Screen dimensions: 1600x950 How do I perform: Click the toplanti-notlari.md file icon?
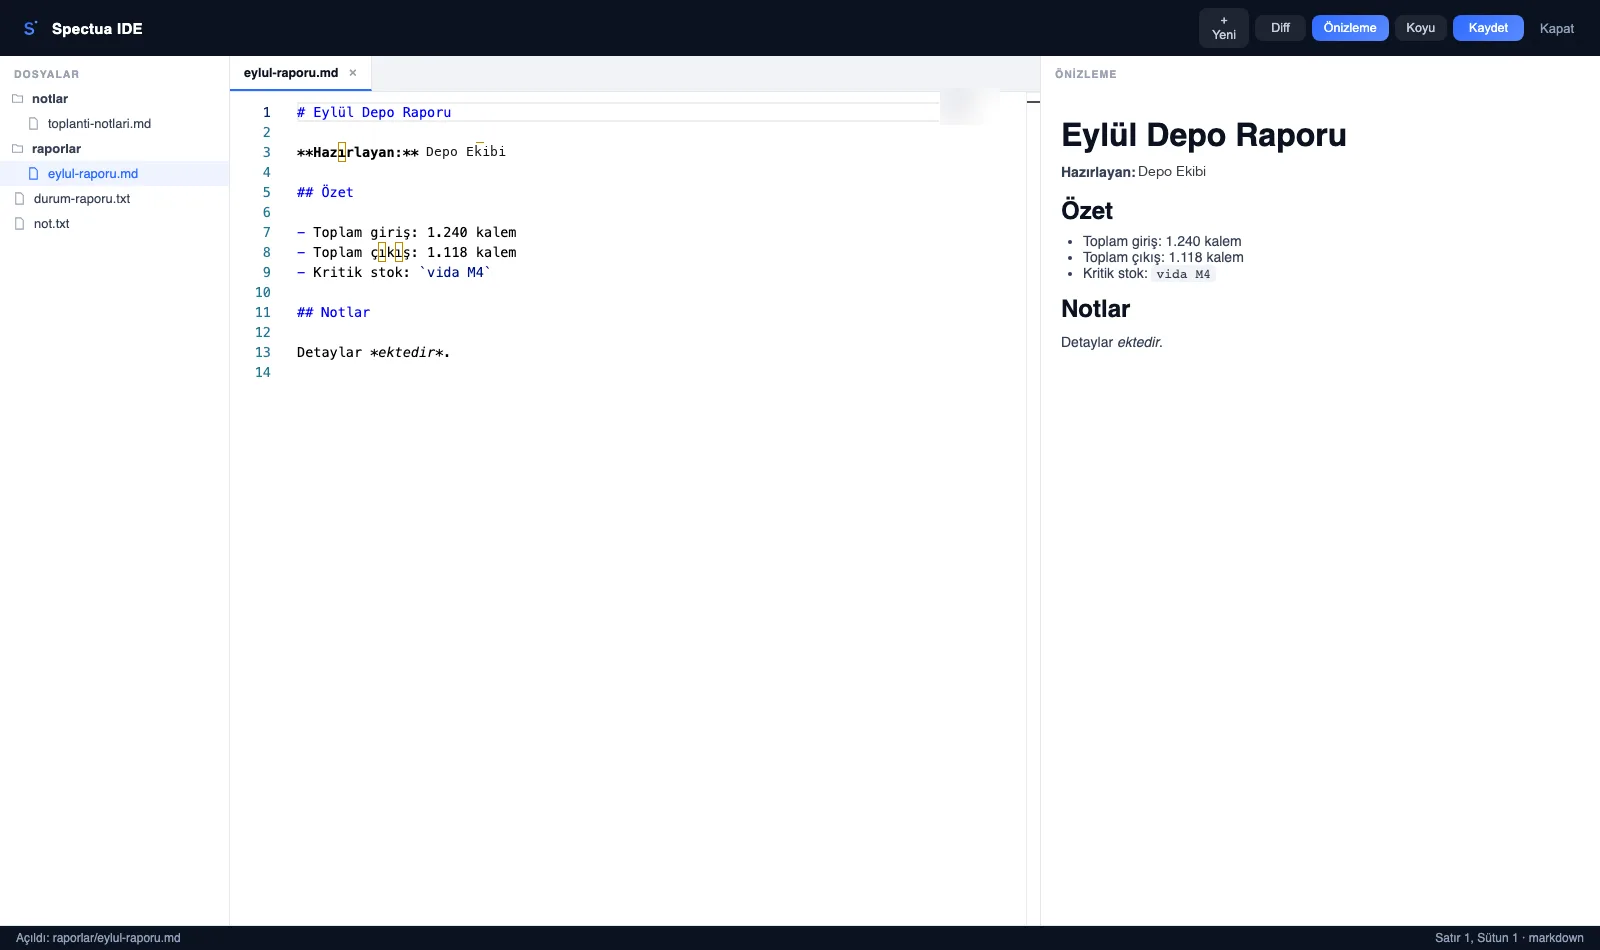click(33, 124)
